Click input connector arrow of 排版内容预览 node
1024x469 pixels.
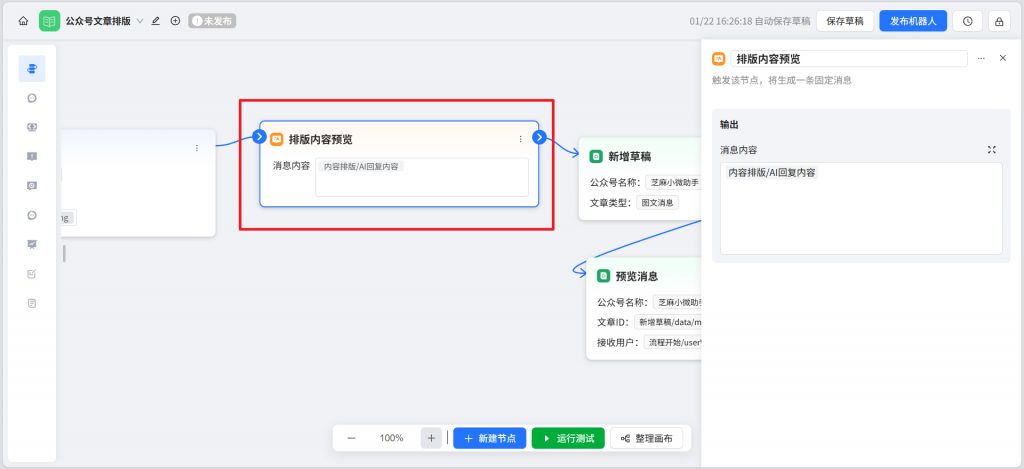(259, 137)
